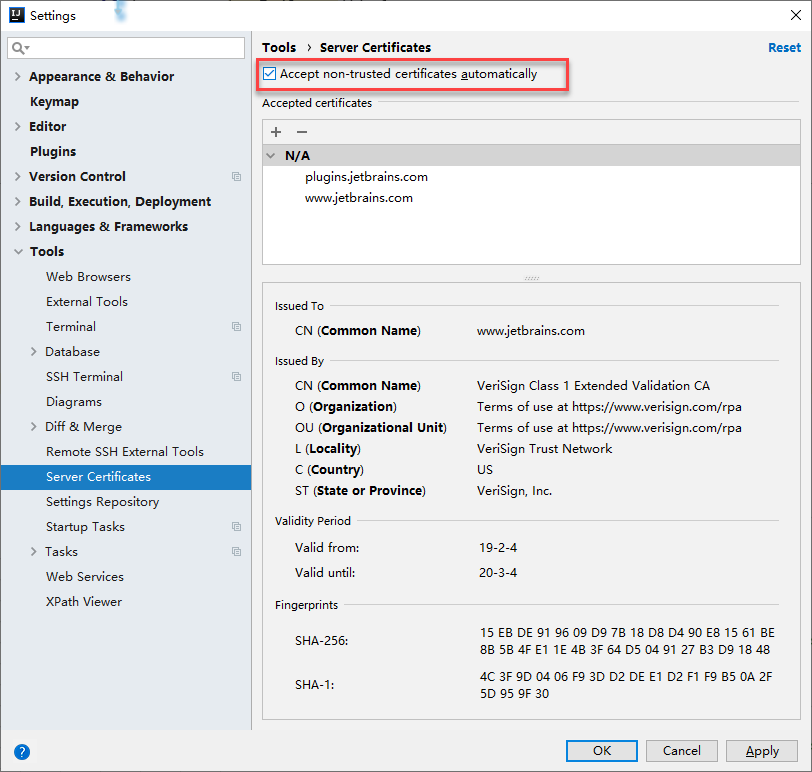This screenshot has width=812, height=772.
Task: Select plugins.jetbrains.com certificate
Action: pos(366,177)
